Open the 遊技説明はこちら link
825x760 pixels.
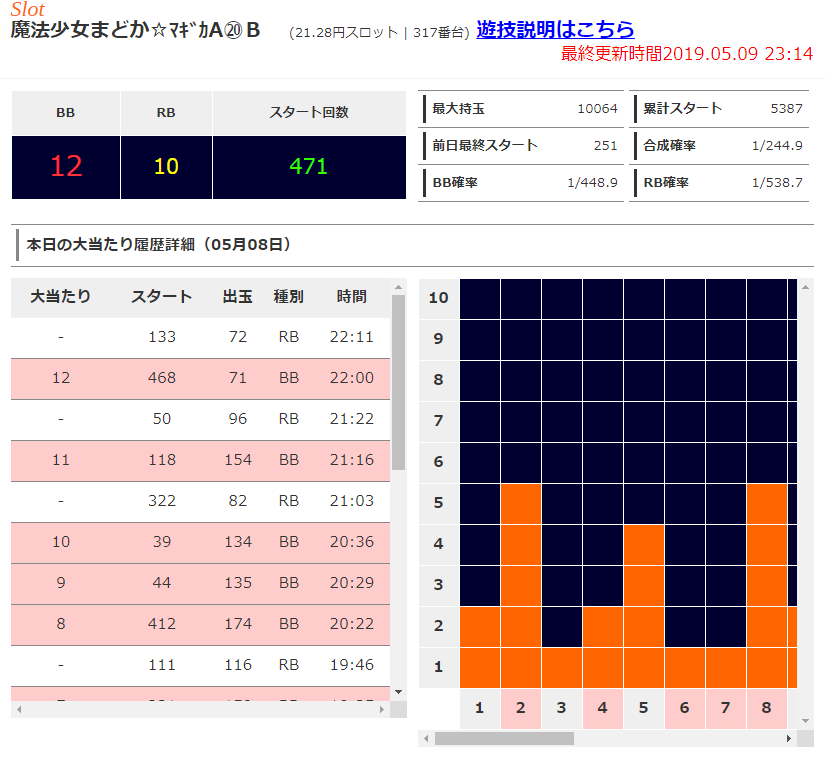(x=555, y=29)
